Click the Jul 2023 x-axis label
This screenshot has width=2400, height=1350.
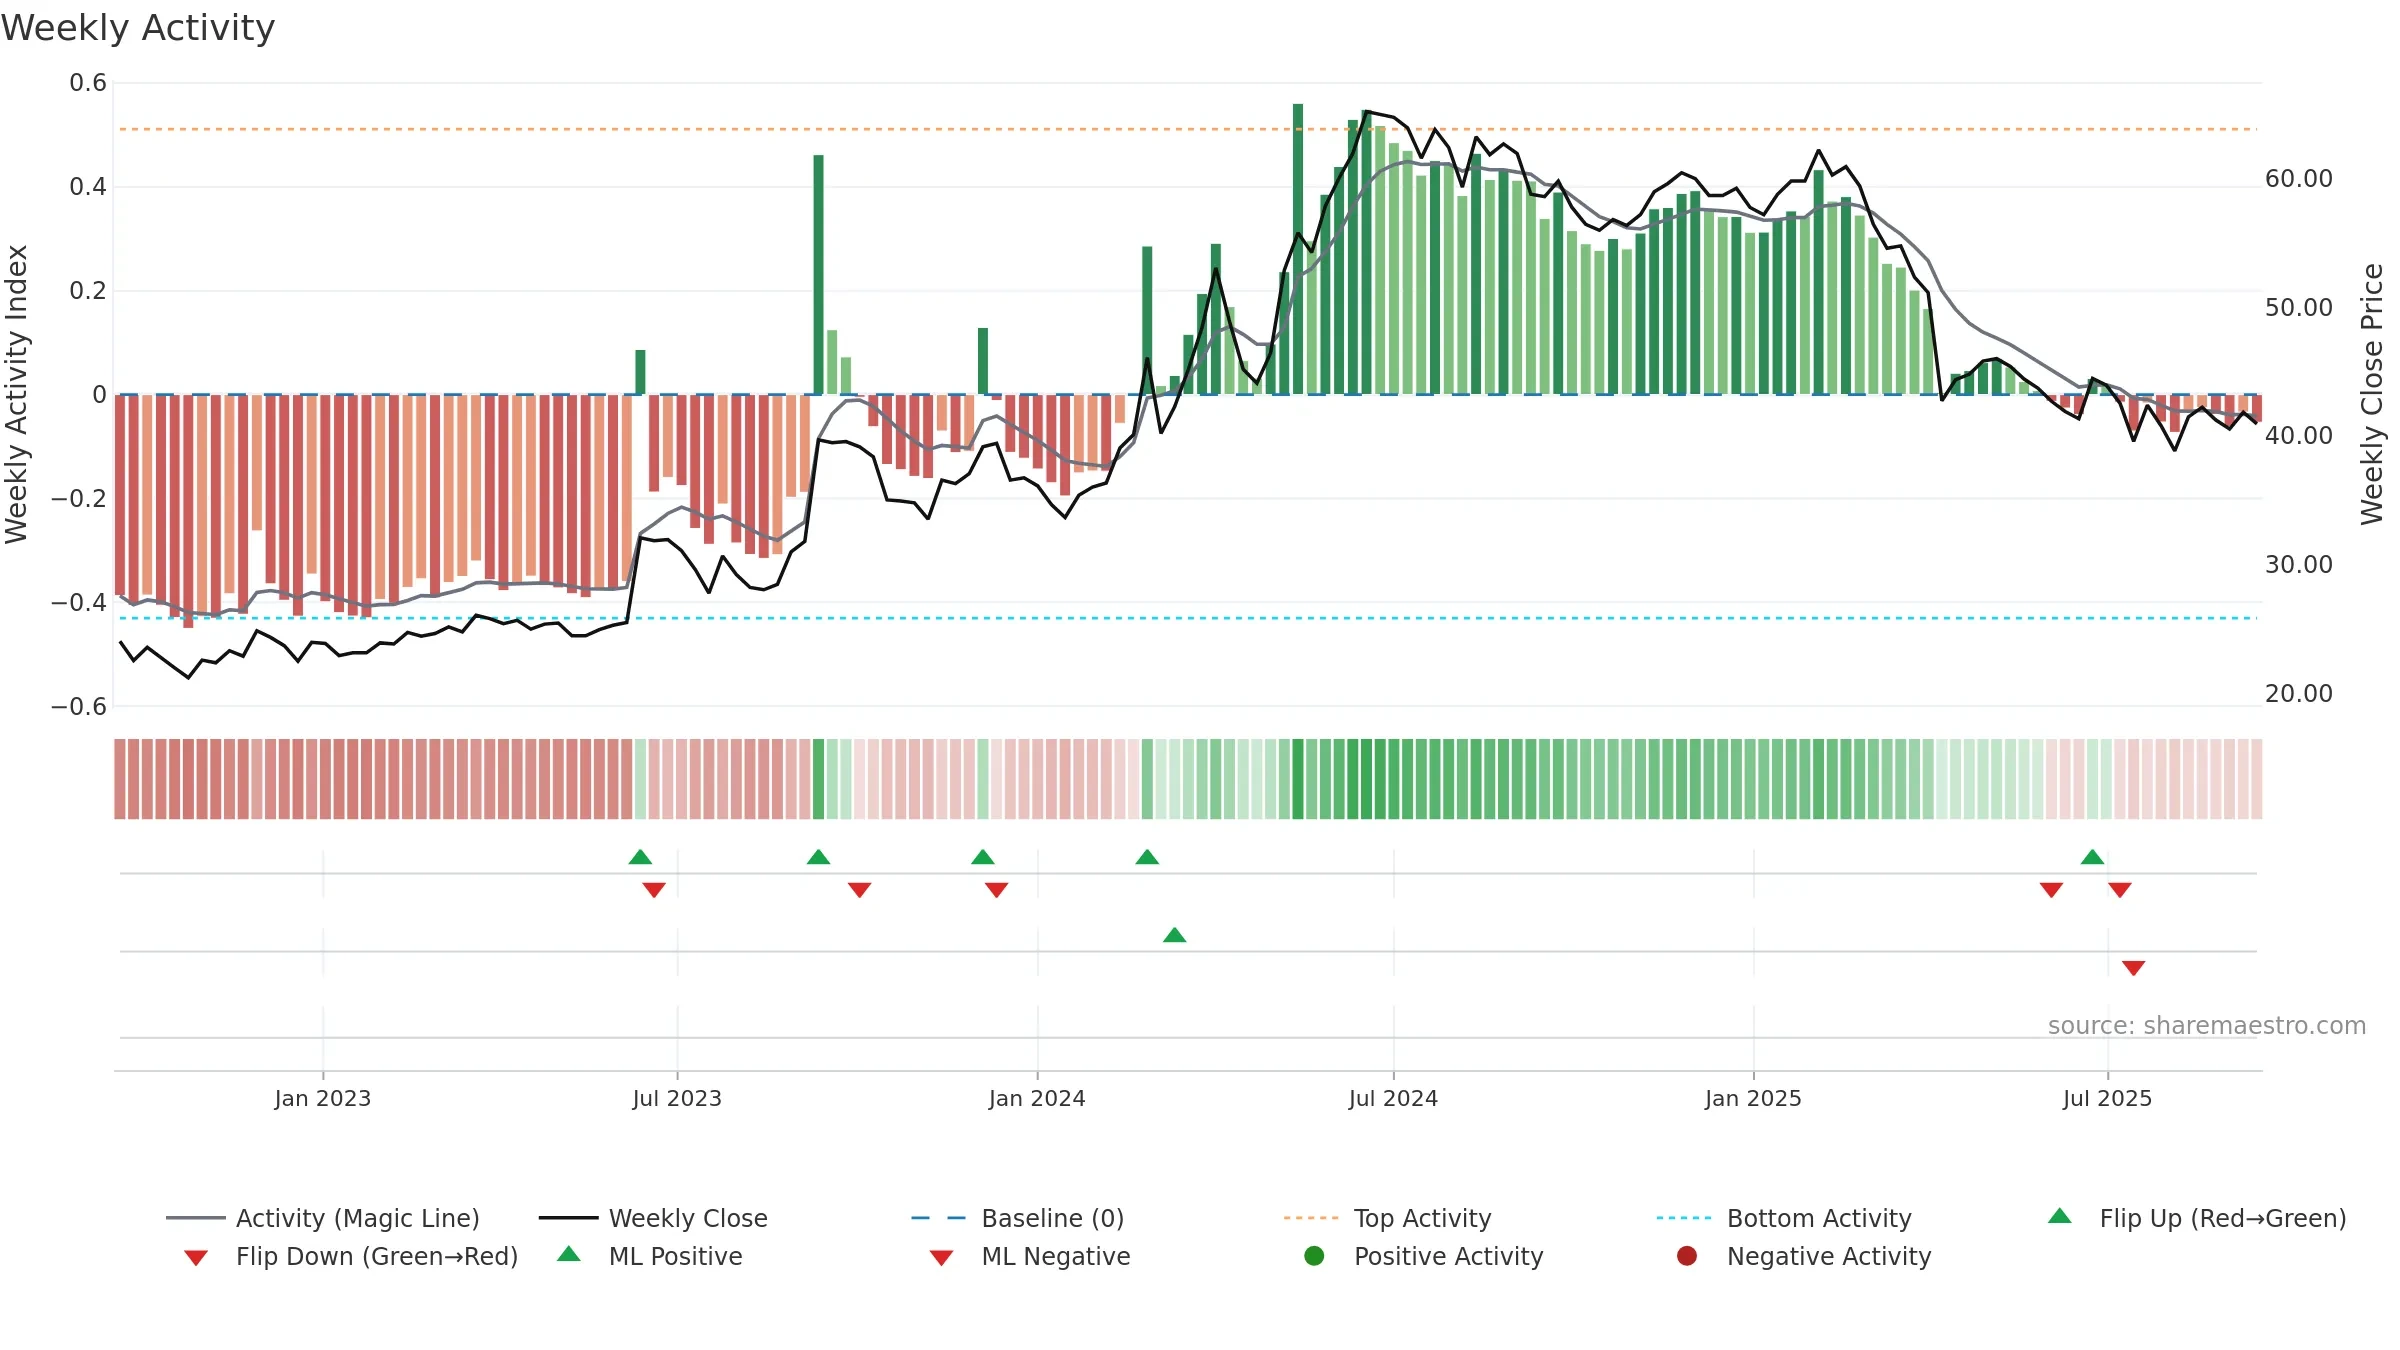pyautogui.click(x=677, y=1098)
